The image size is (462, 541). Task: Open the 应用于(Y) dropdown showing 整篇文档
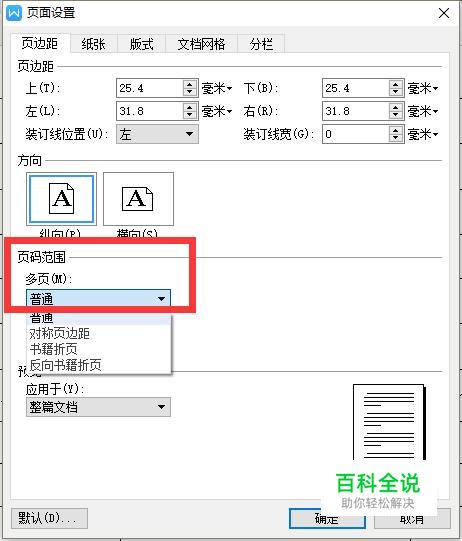pyautogui.click(x=98, y=407)
